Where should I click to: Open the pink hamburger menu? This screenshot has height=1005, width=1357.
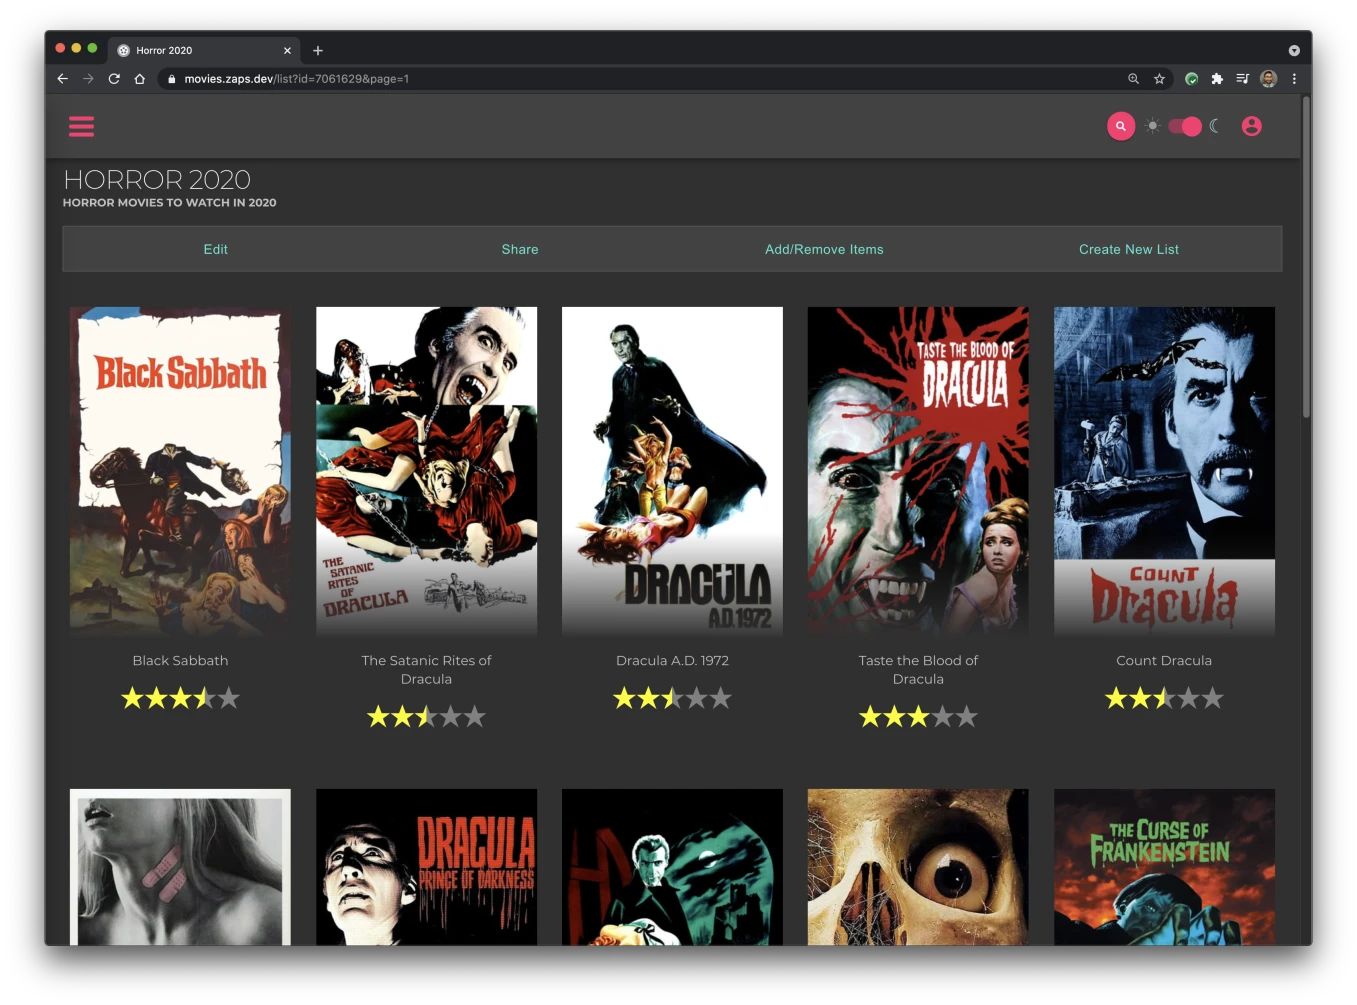click(x=81, y=126)
